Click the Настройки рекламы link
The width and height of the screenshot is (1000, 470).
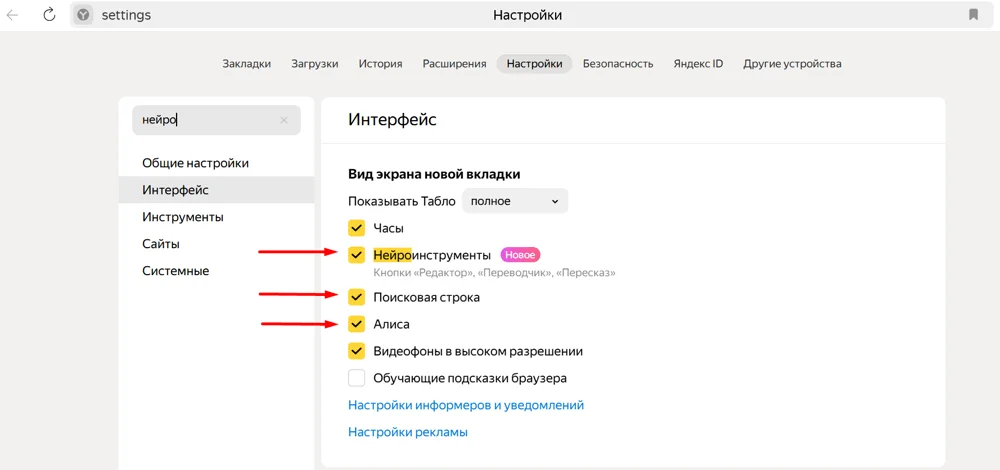(x=408, y=432)
